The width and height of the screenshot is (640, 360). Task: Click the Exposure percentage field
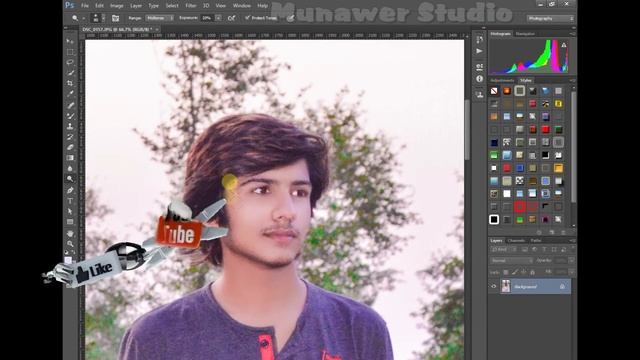click(x=207, y=18)
